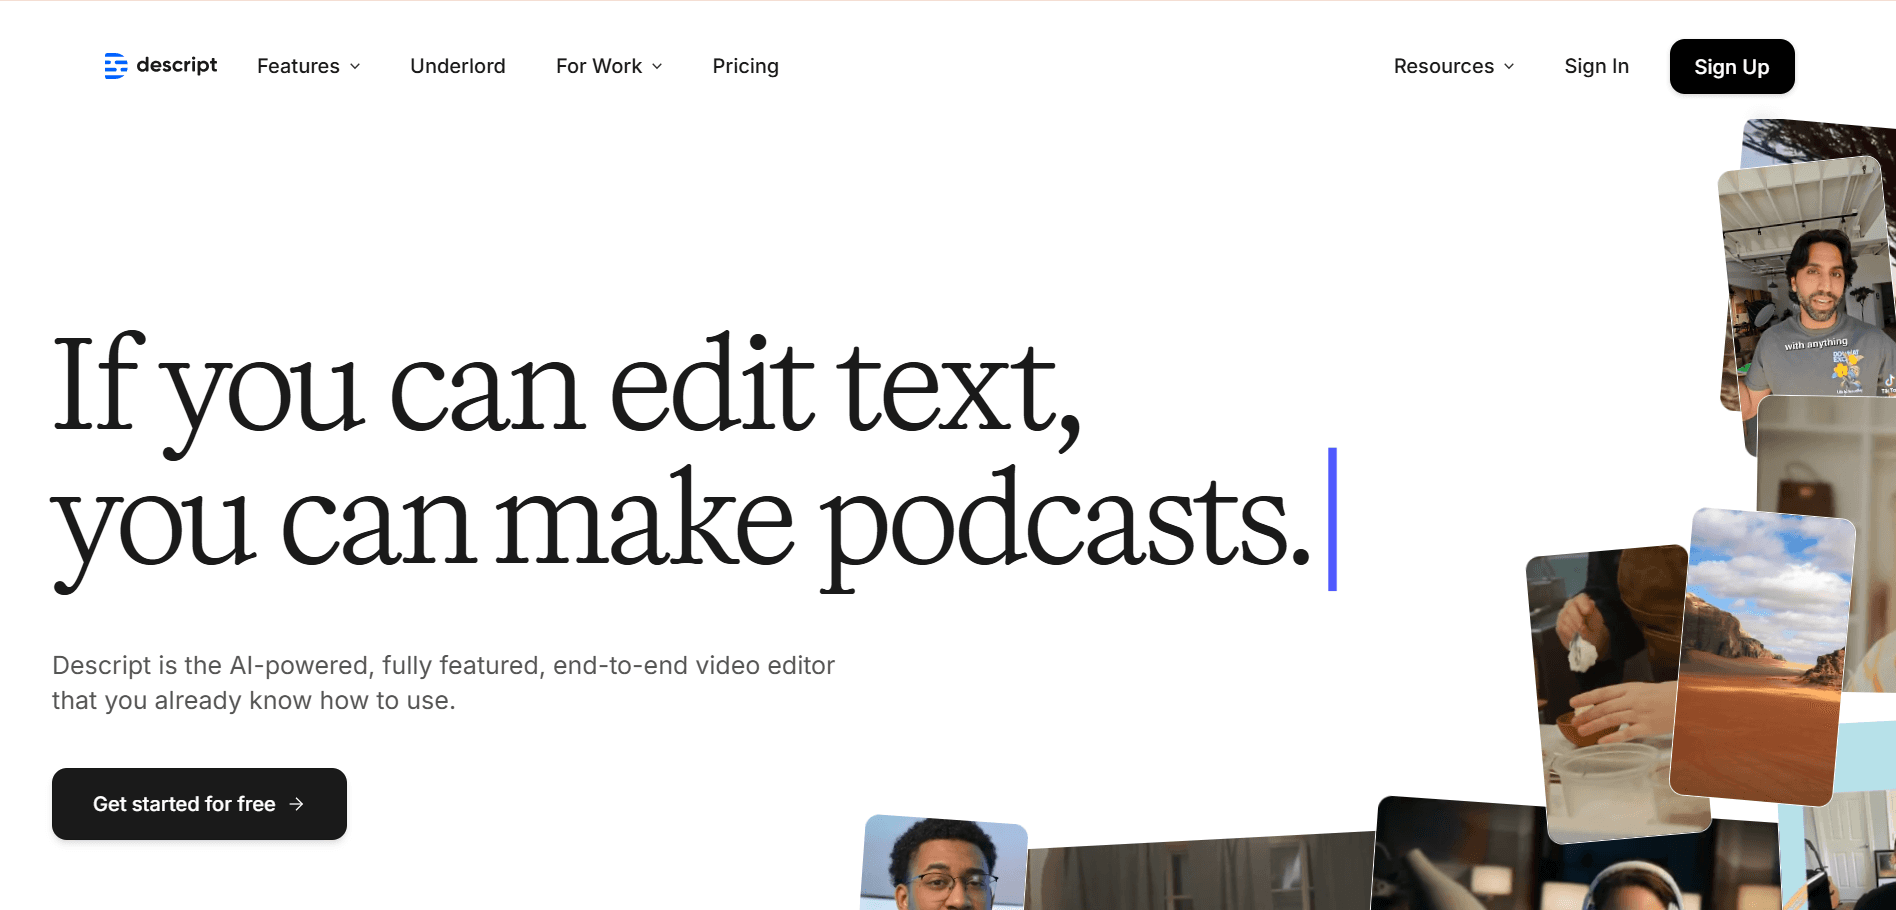
Task: Open the Resources dropdown menu
Action: (1454, 66)
